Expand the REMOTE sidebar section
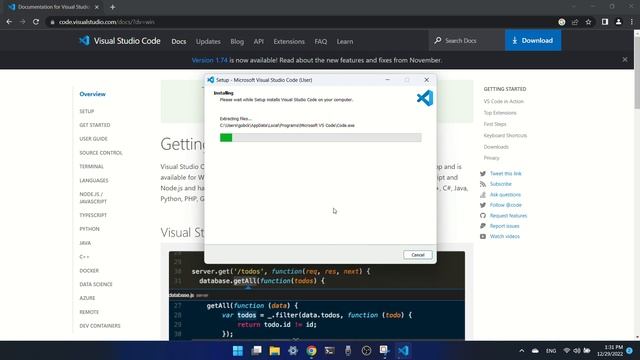The image size is (640, 360). click(x=89, y=312)
